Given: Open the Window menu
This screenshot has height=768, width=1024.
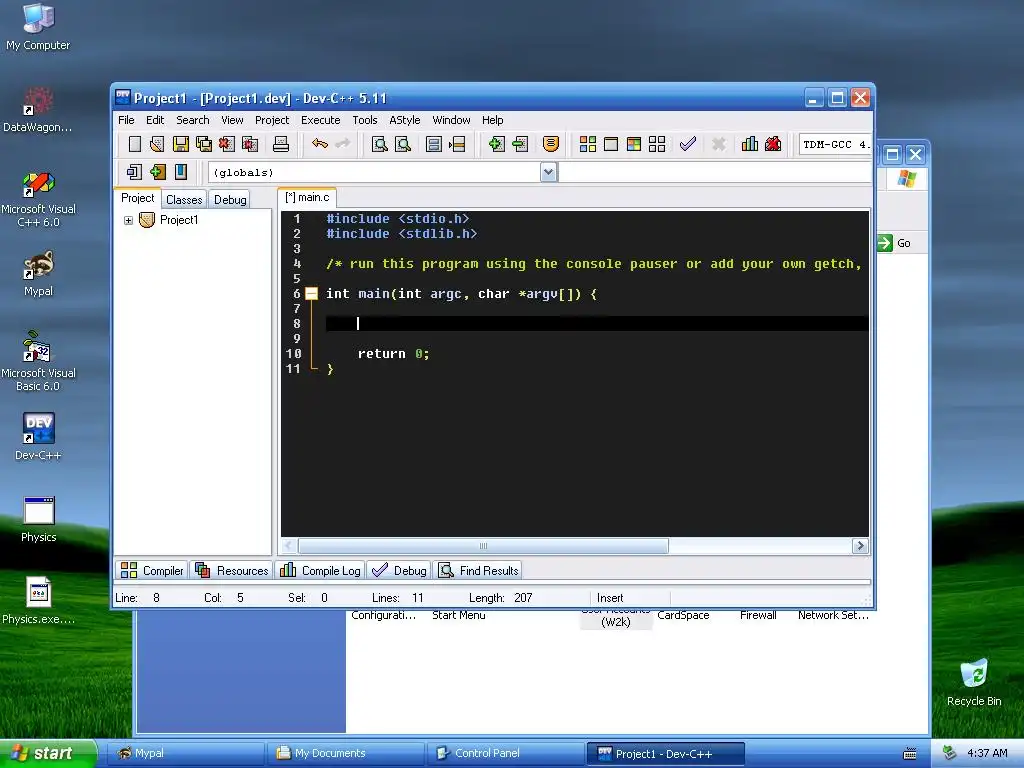Looking at the screenshot, I should tap(451, 120).
